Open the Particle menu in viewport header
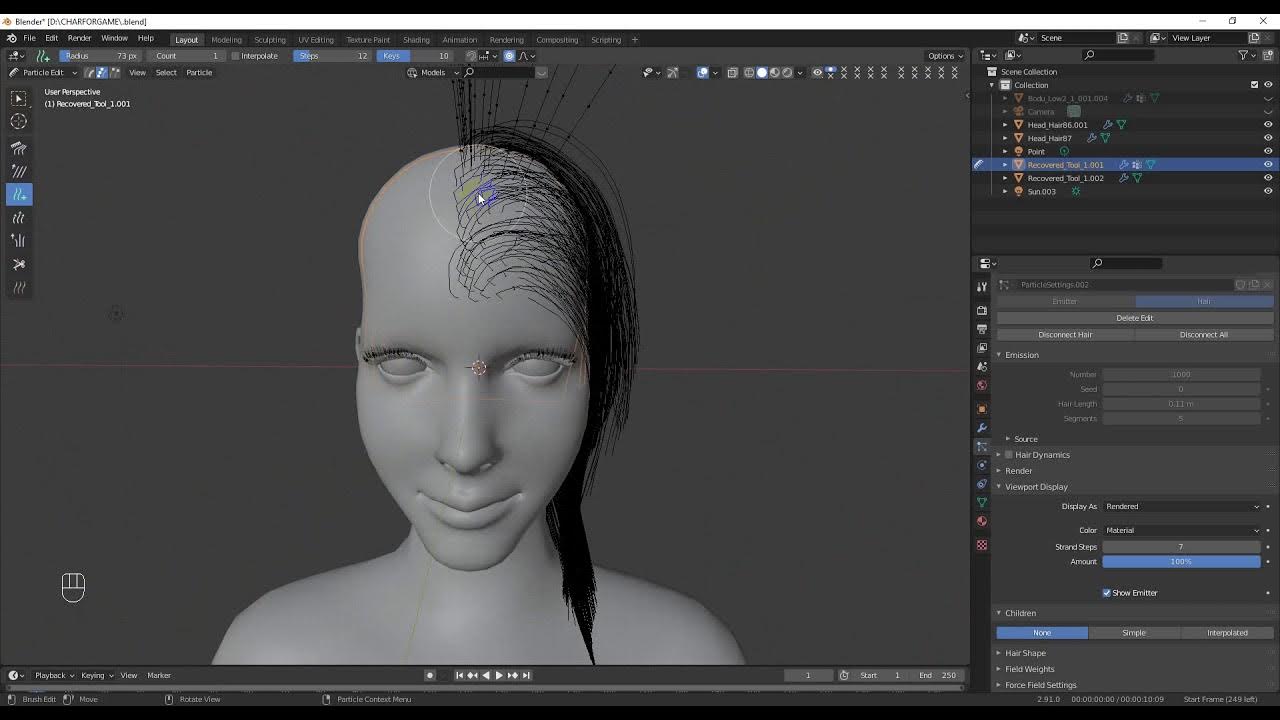The image size is (1280, 720). point(199,72)
